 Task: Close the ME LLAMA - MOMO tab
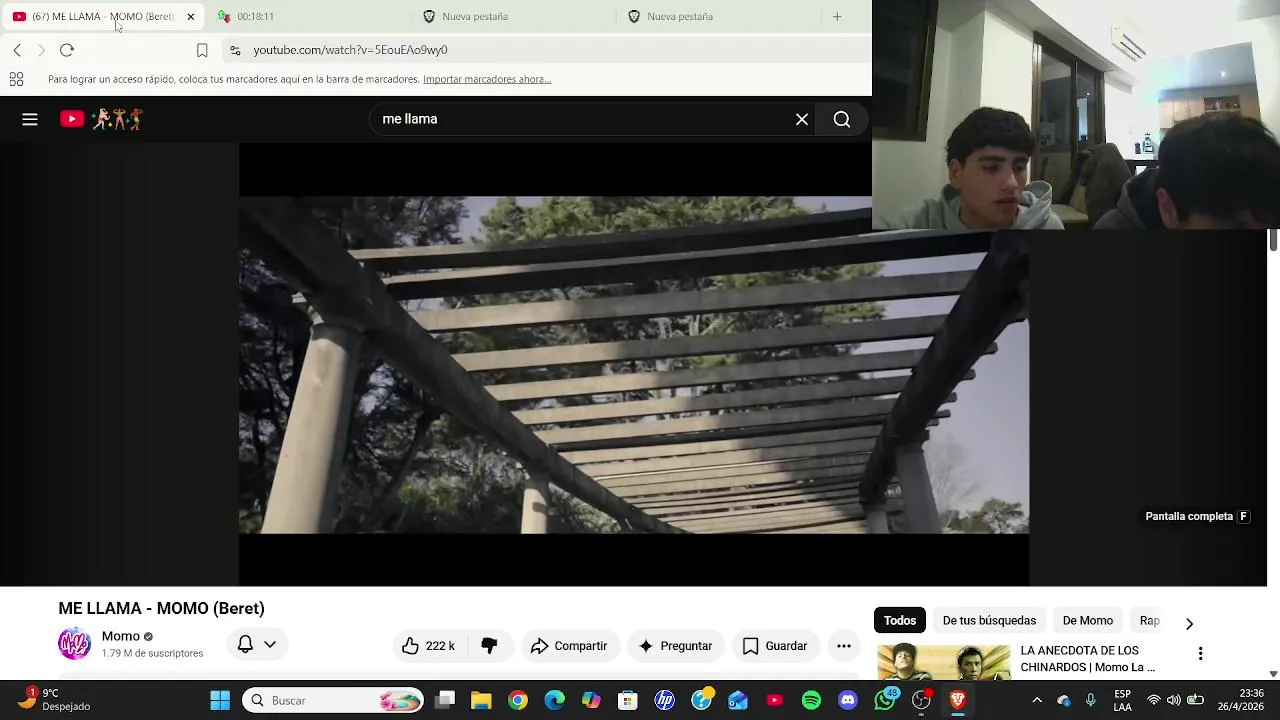point(190,16)
